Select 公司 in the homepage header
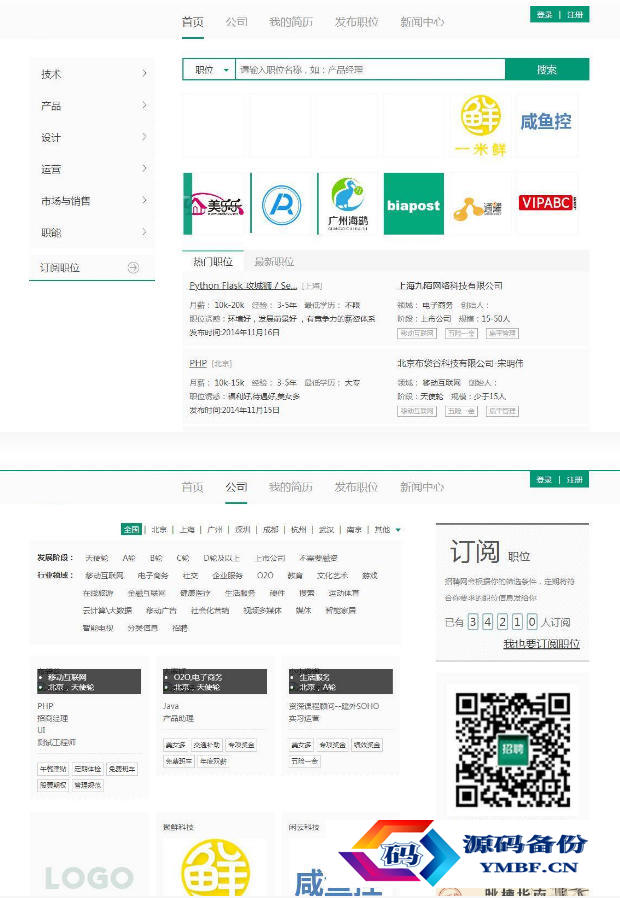 (236, 22)
